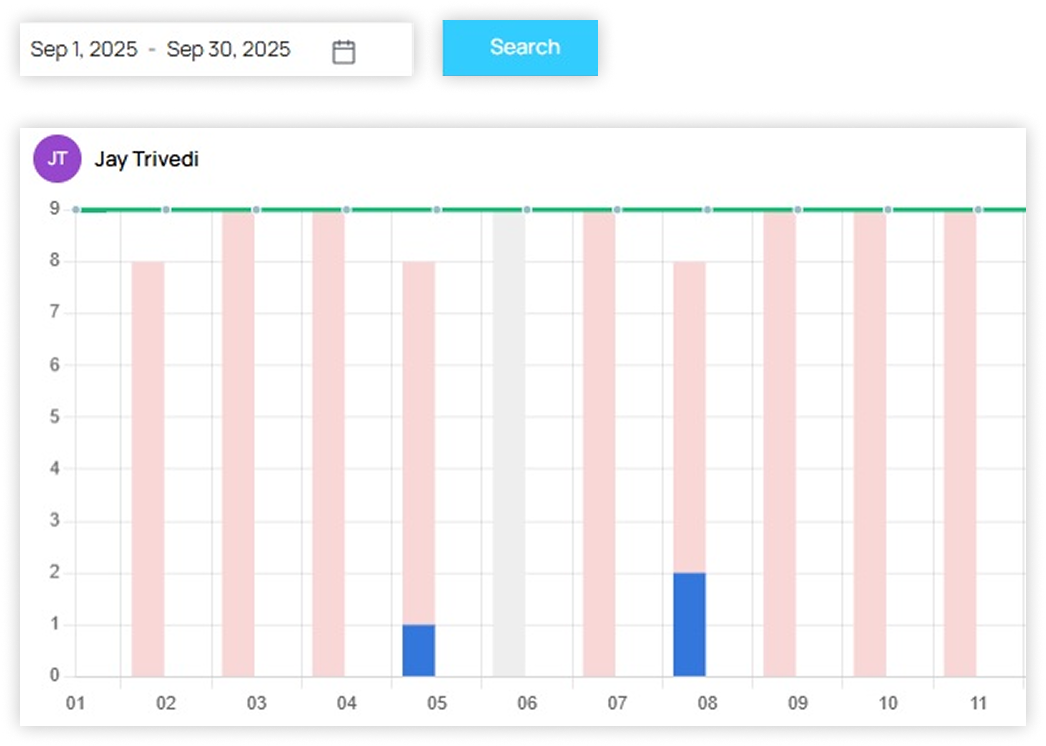Screen dimensions: 1046x746
Task: Click the pink bar for day 09
Action: 779,444
